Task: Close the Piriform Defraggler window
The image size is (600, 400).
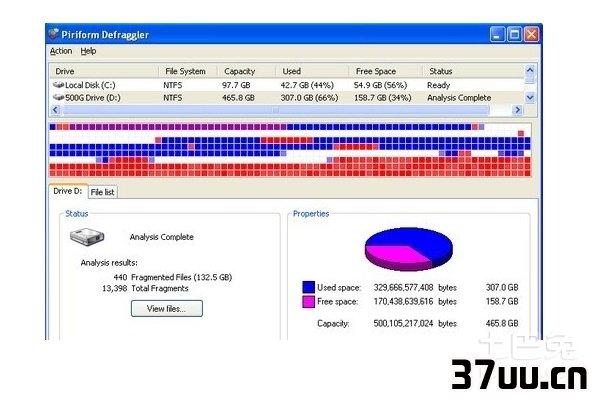Action: pyautogui.click(x=532, y=35)
